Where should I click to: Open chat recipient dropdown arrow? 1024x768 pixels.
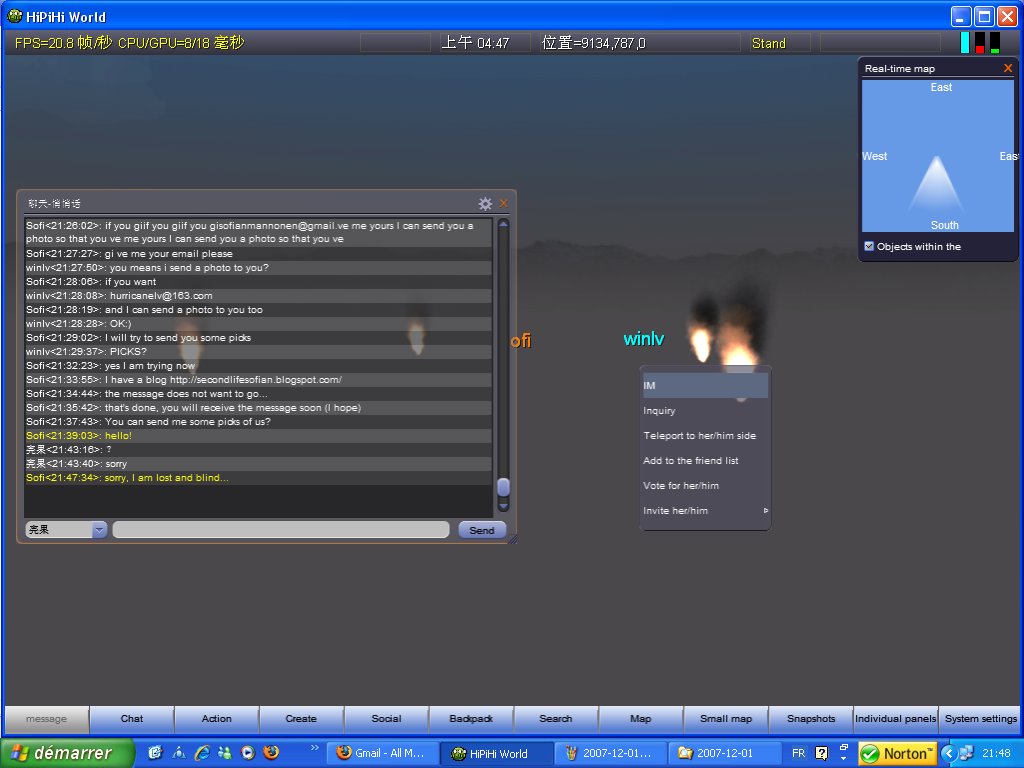tap(99, 530)
